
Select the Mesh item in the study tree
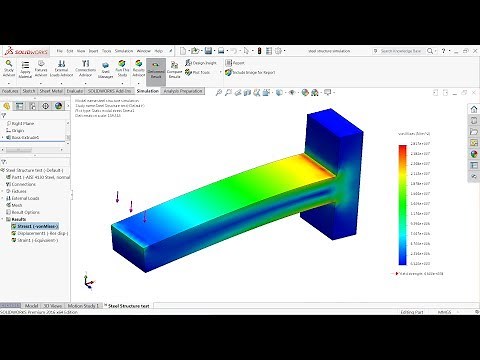pos(14,205)
